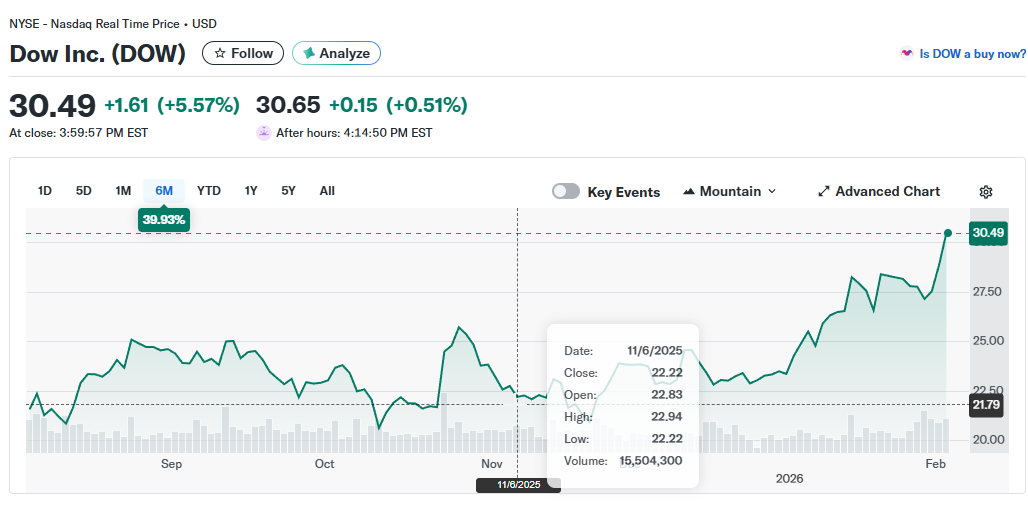Click the Dow Inc. (DOW) heading

pos(98,54)
